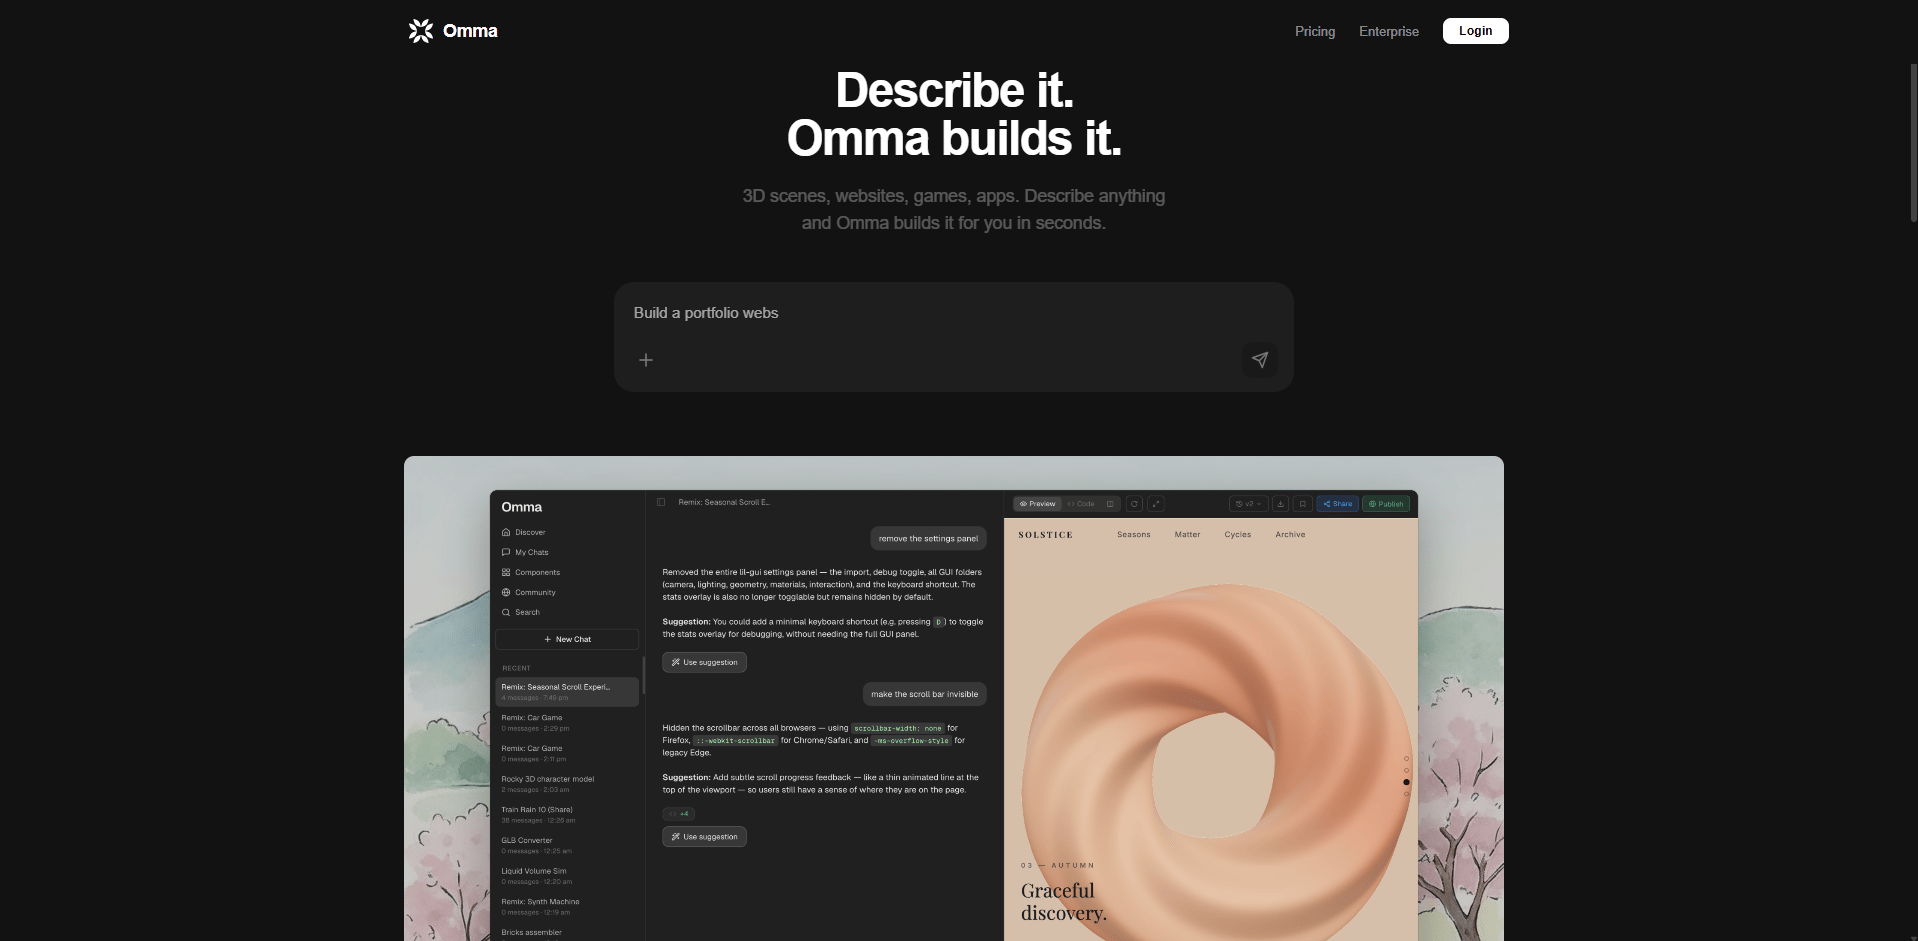1918x941 pixels.
Task: Click the "remove the settings panel" message bubble
Action: tap(928, 539)
